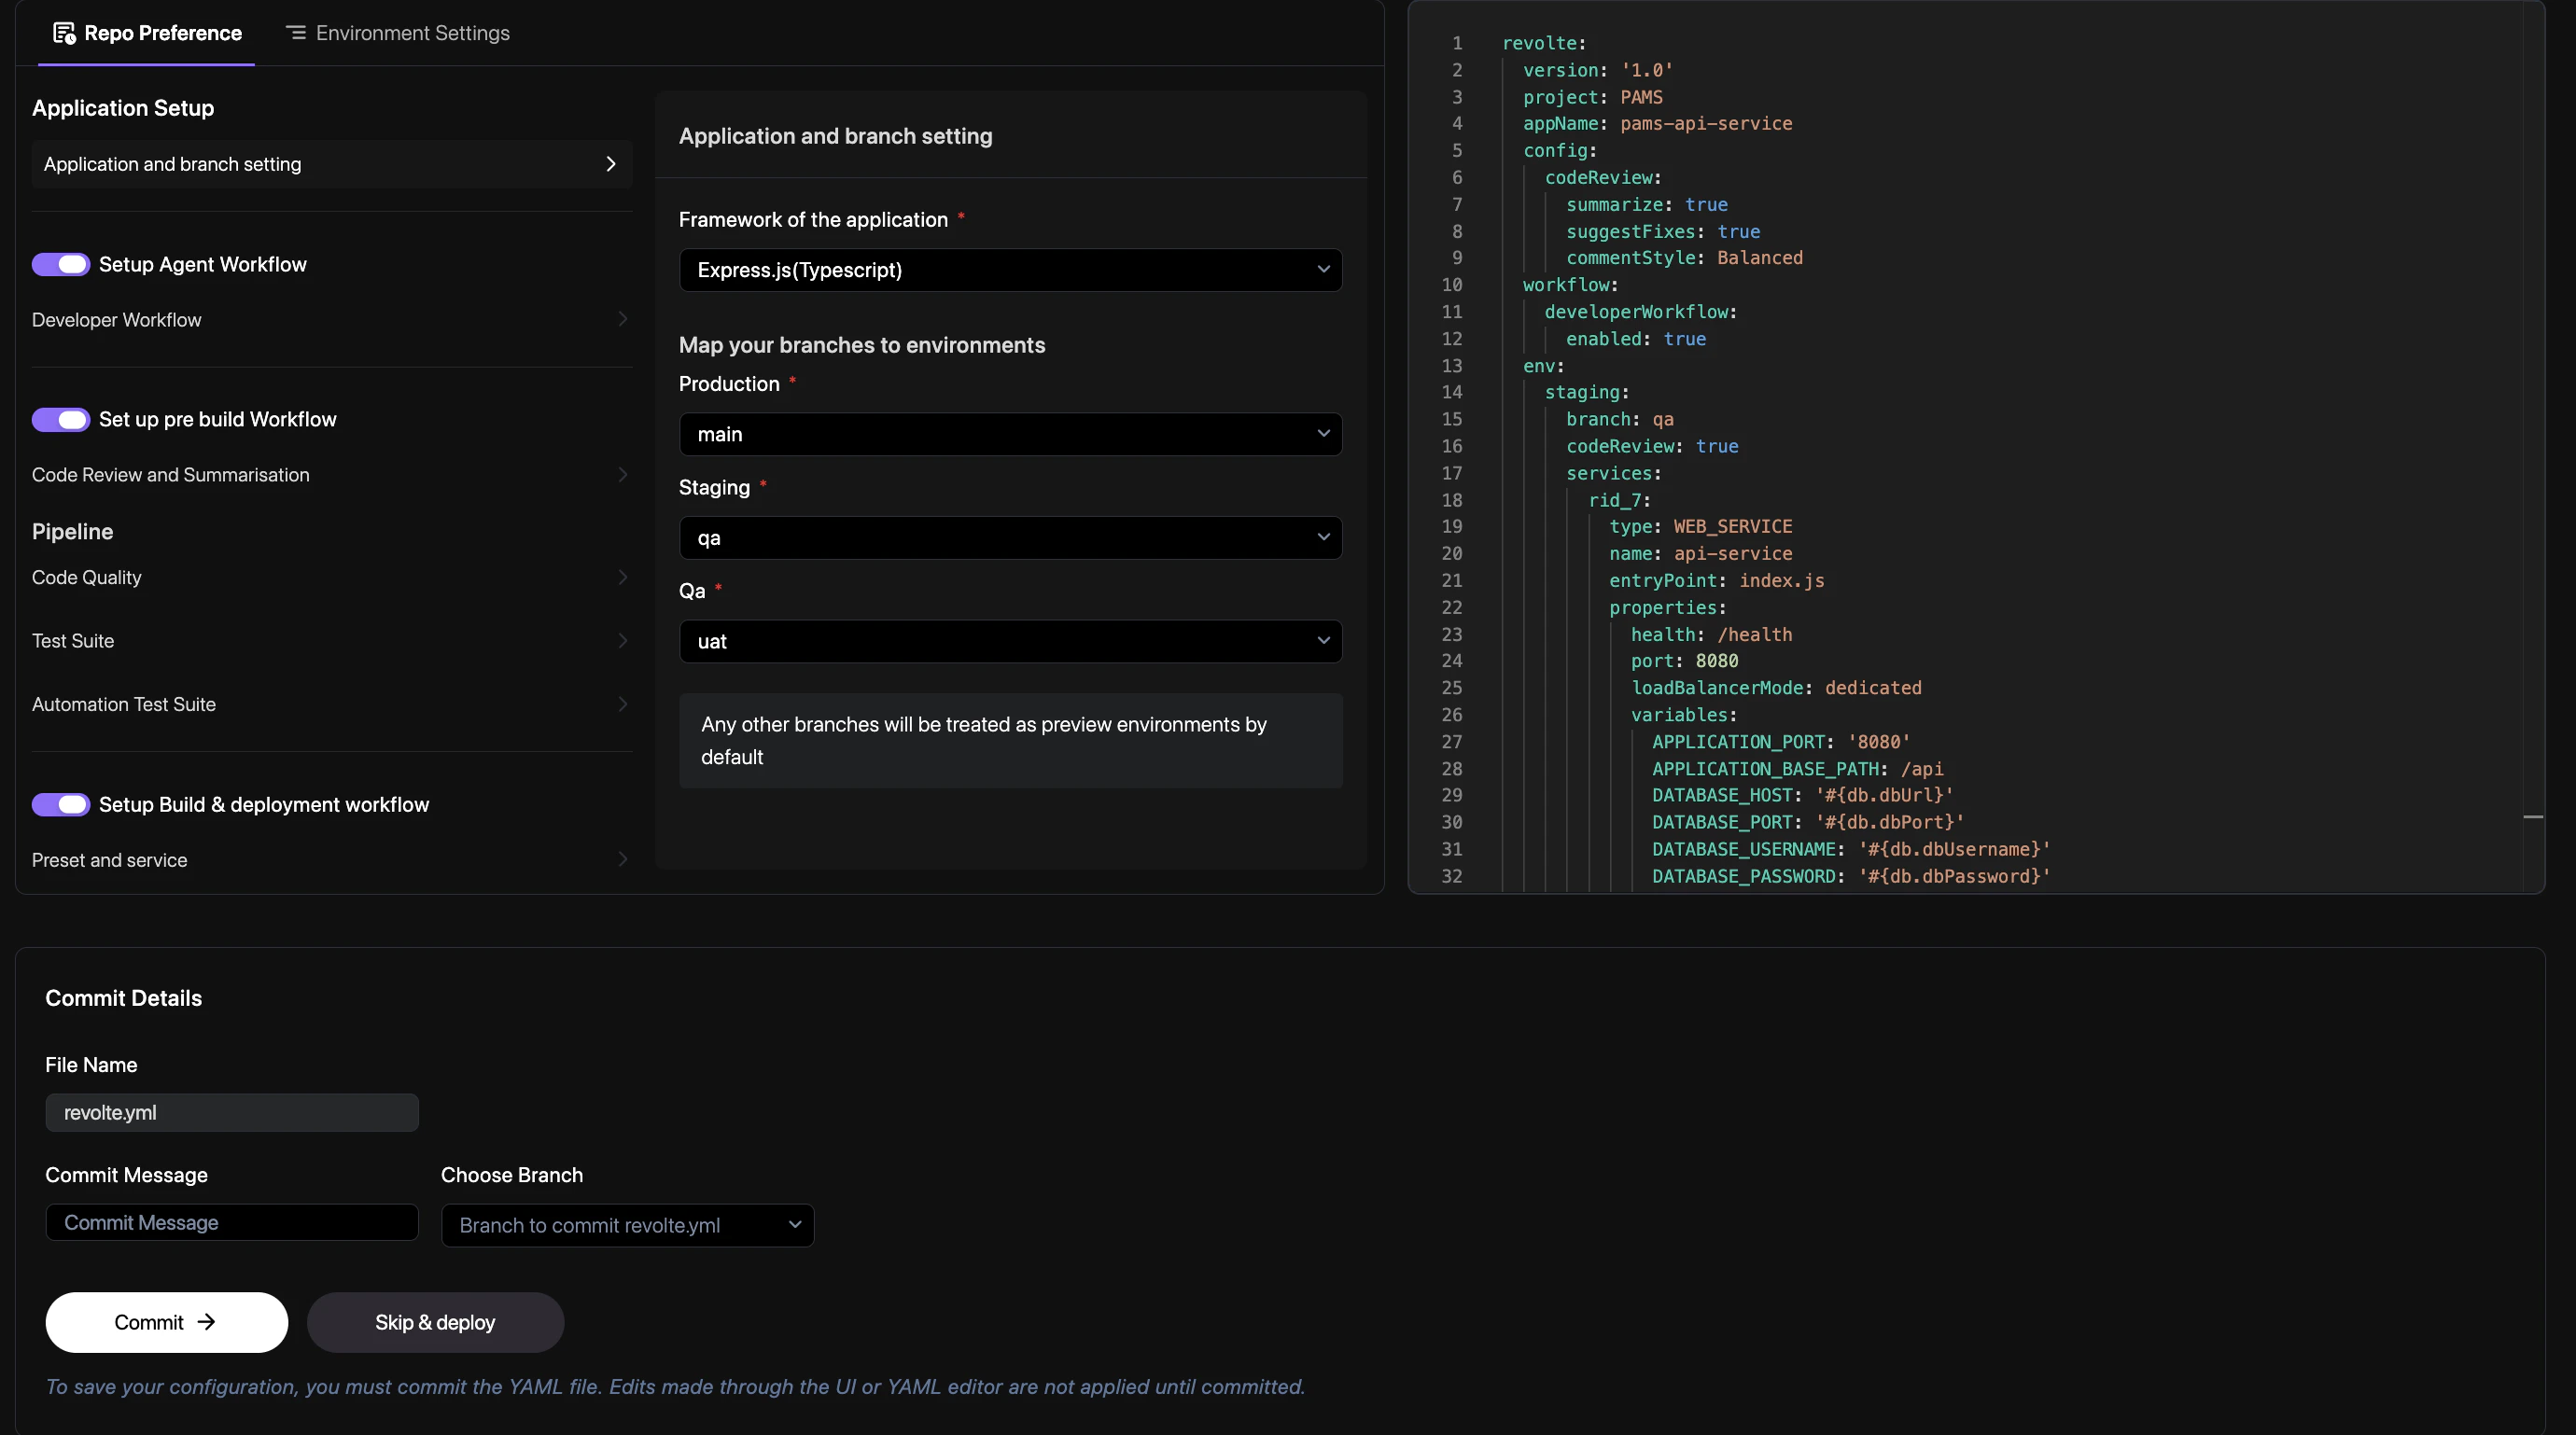Screen dimensions: 2576x1435
Task: Click YAML line 3 'project: PAMS'
Action: pyautogui.click(x=1592, y=97)
